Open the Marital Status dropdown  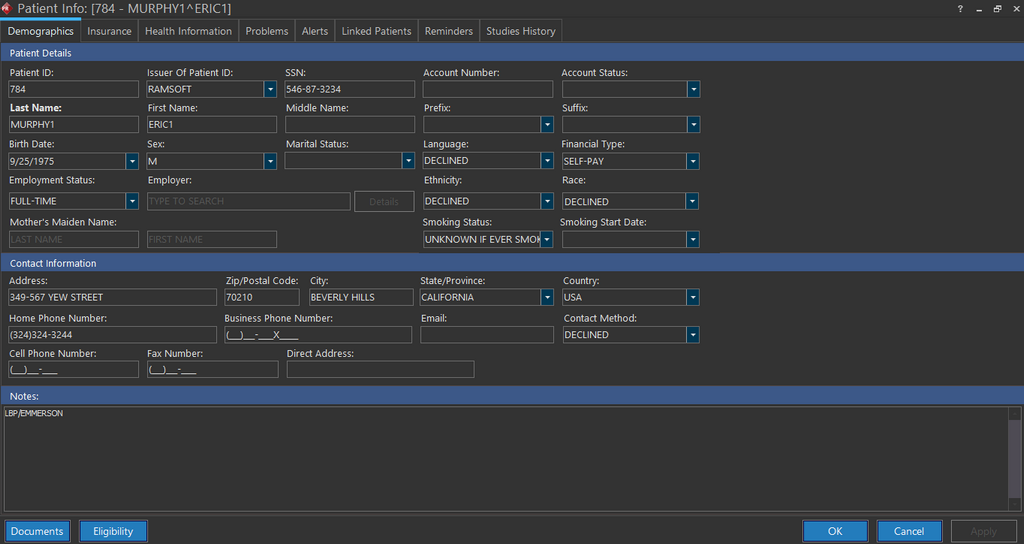coord(408,161)
